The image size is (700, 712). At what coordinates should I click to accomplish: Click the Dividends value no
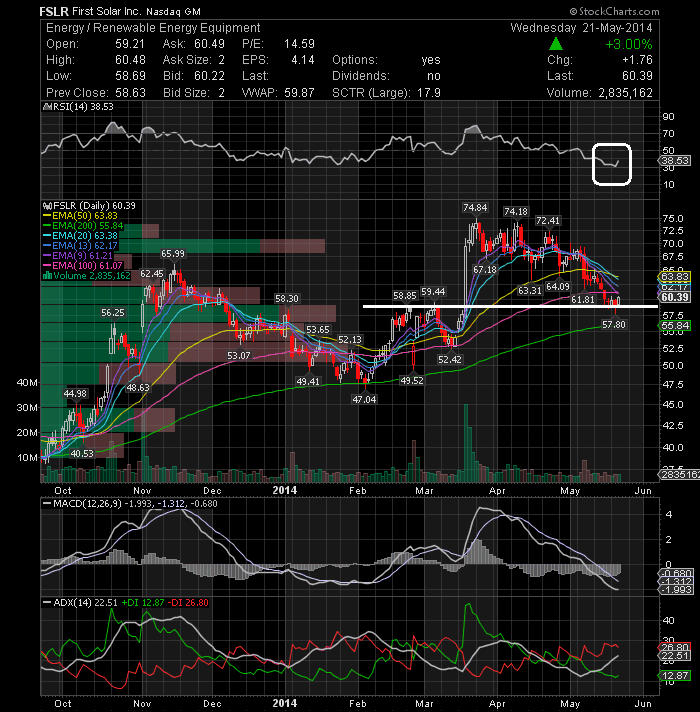coord(434,76)
